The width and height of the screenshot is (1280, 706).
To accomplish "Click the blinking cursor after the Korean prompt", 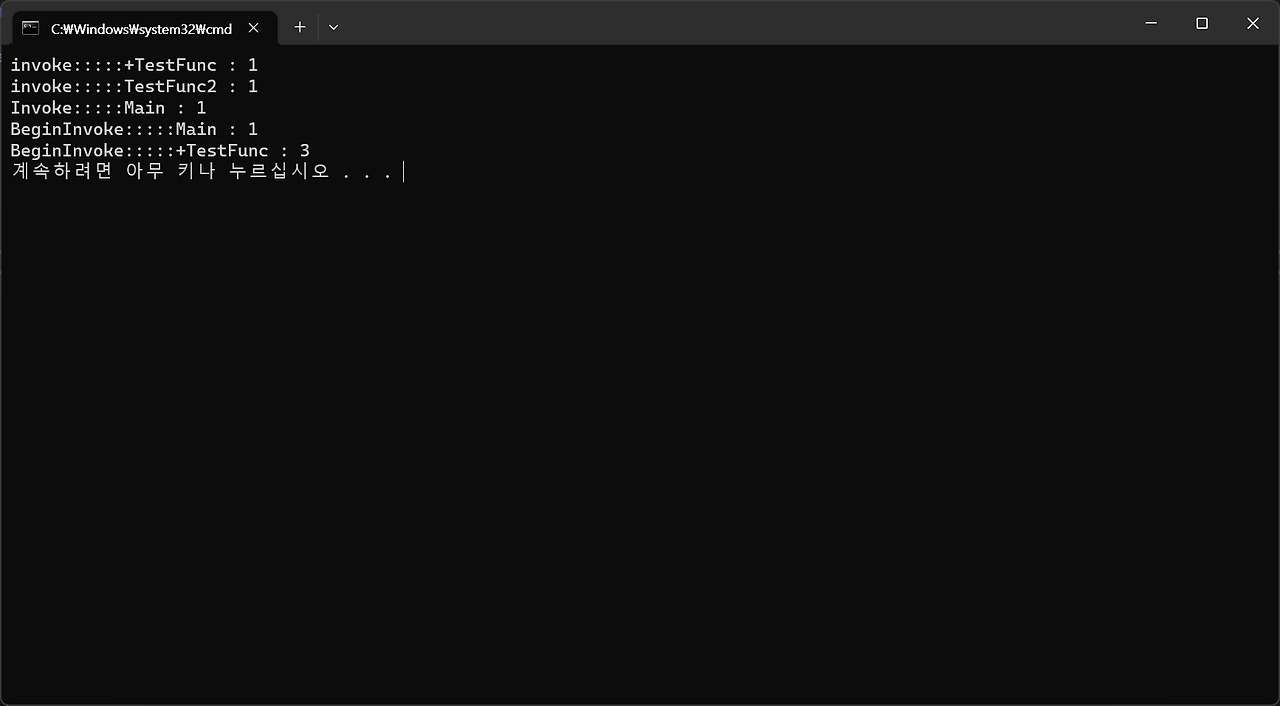I will point(404,171).
